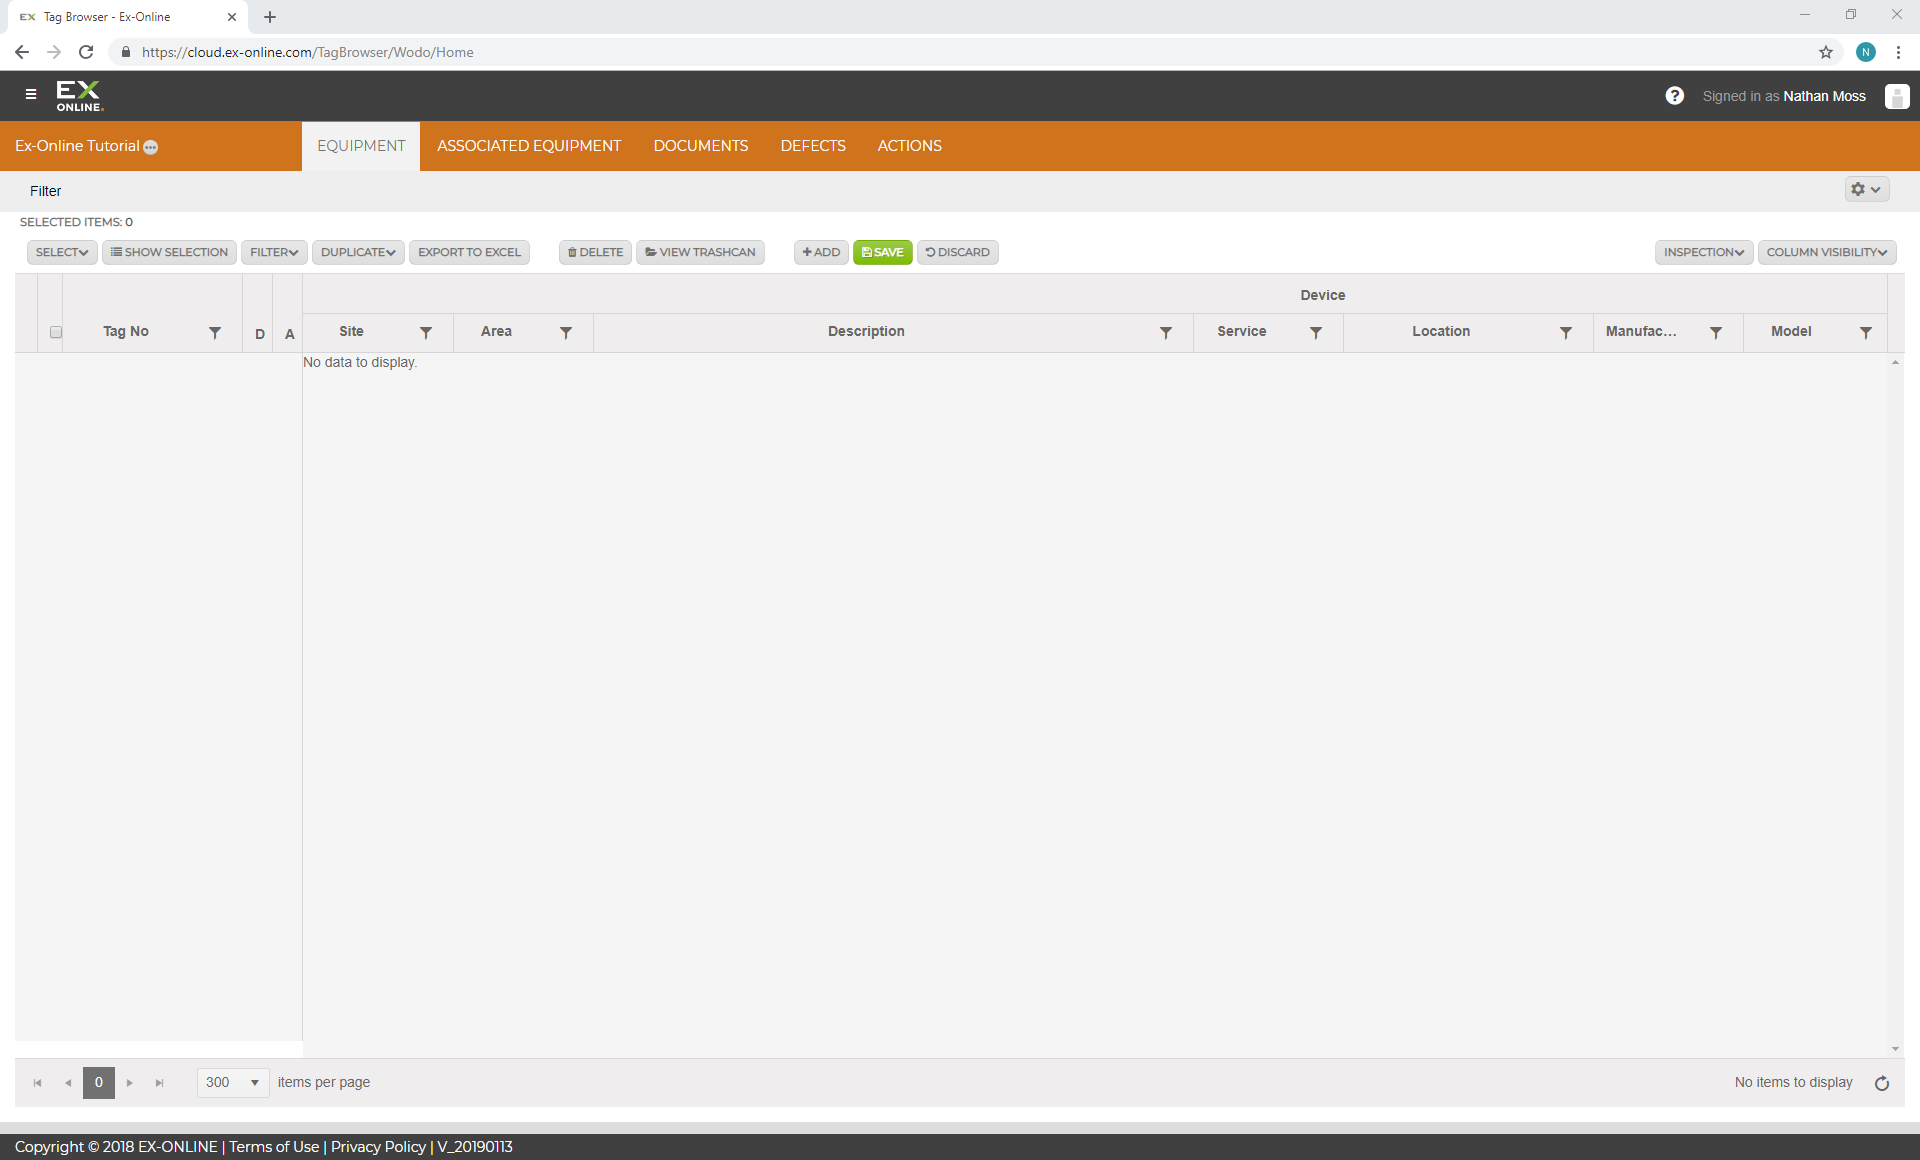This screenshot has width=1920, height=1160.
Task: Bookmark this page with star icon
Action: point(1825,52)
